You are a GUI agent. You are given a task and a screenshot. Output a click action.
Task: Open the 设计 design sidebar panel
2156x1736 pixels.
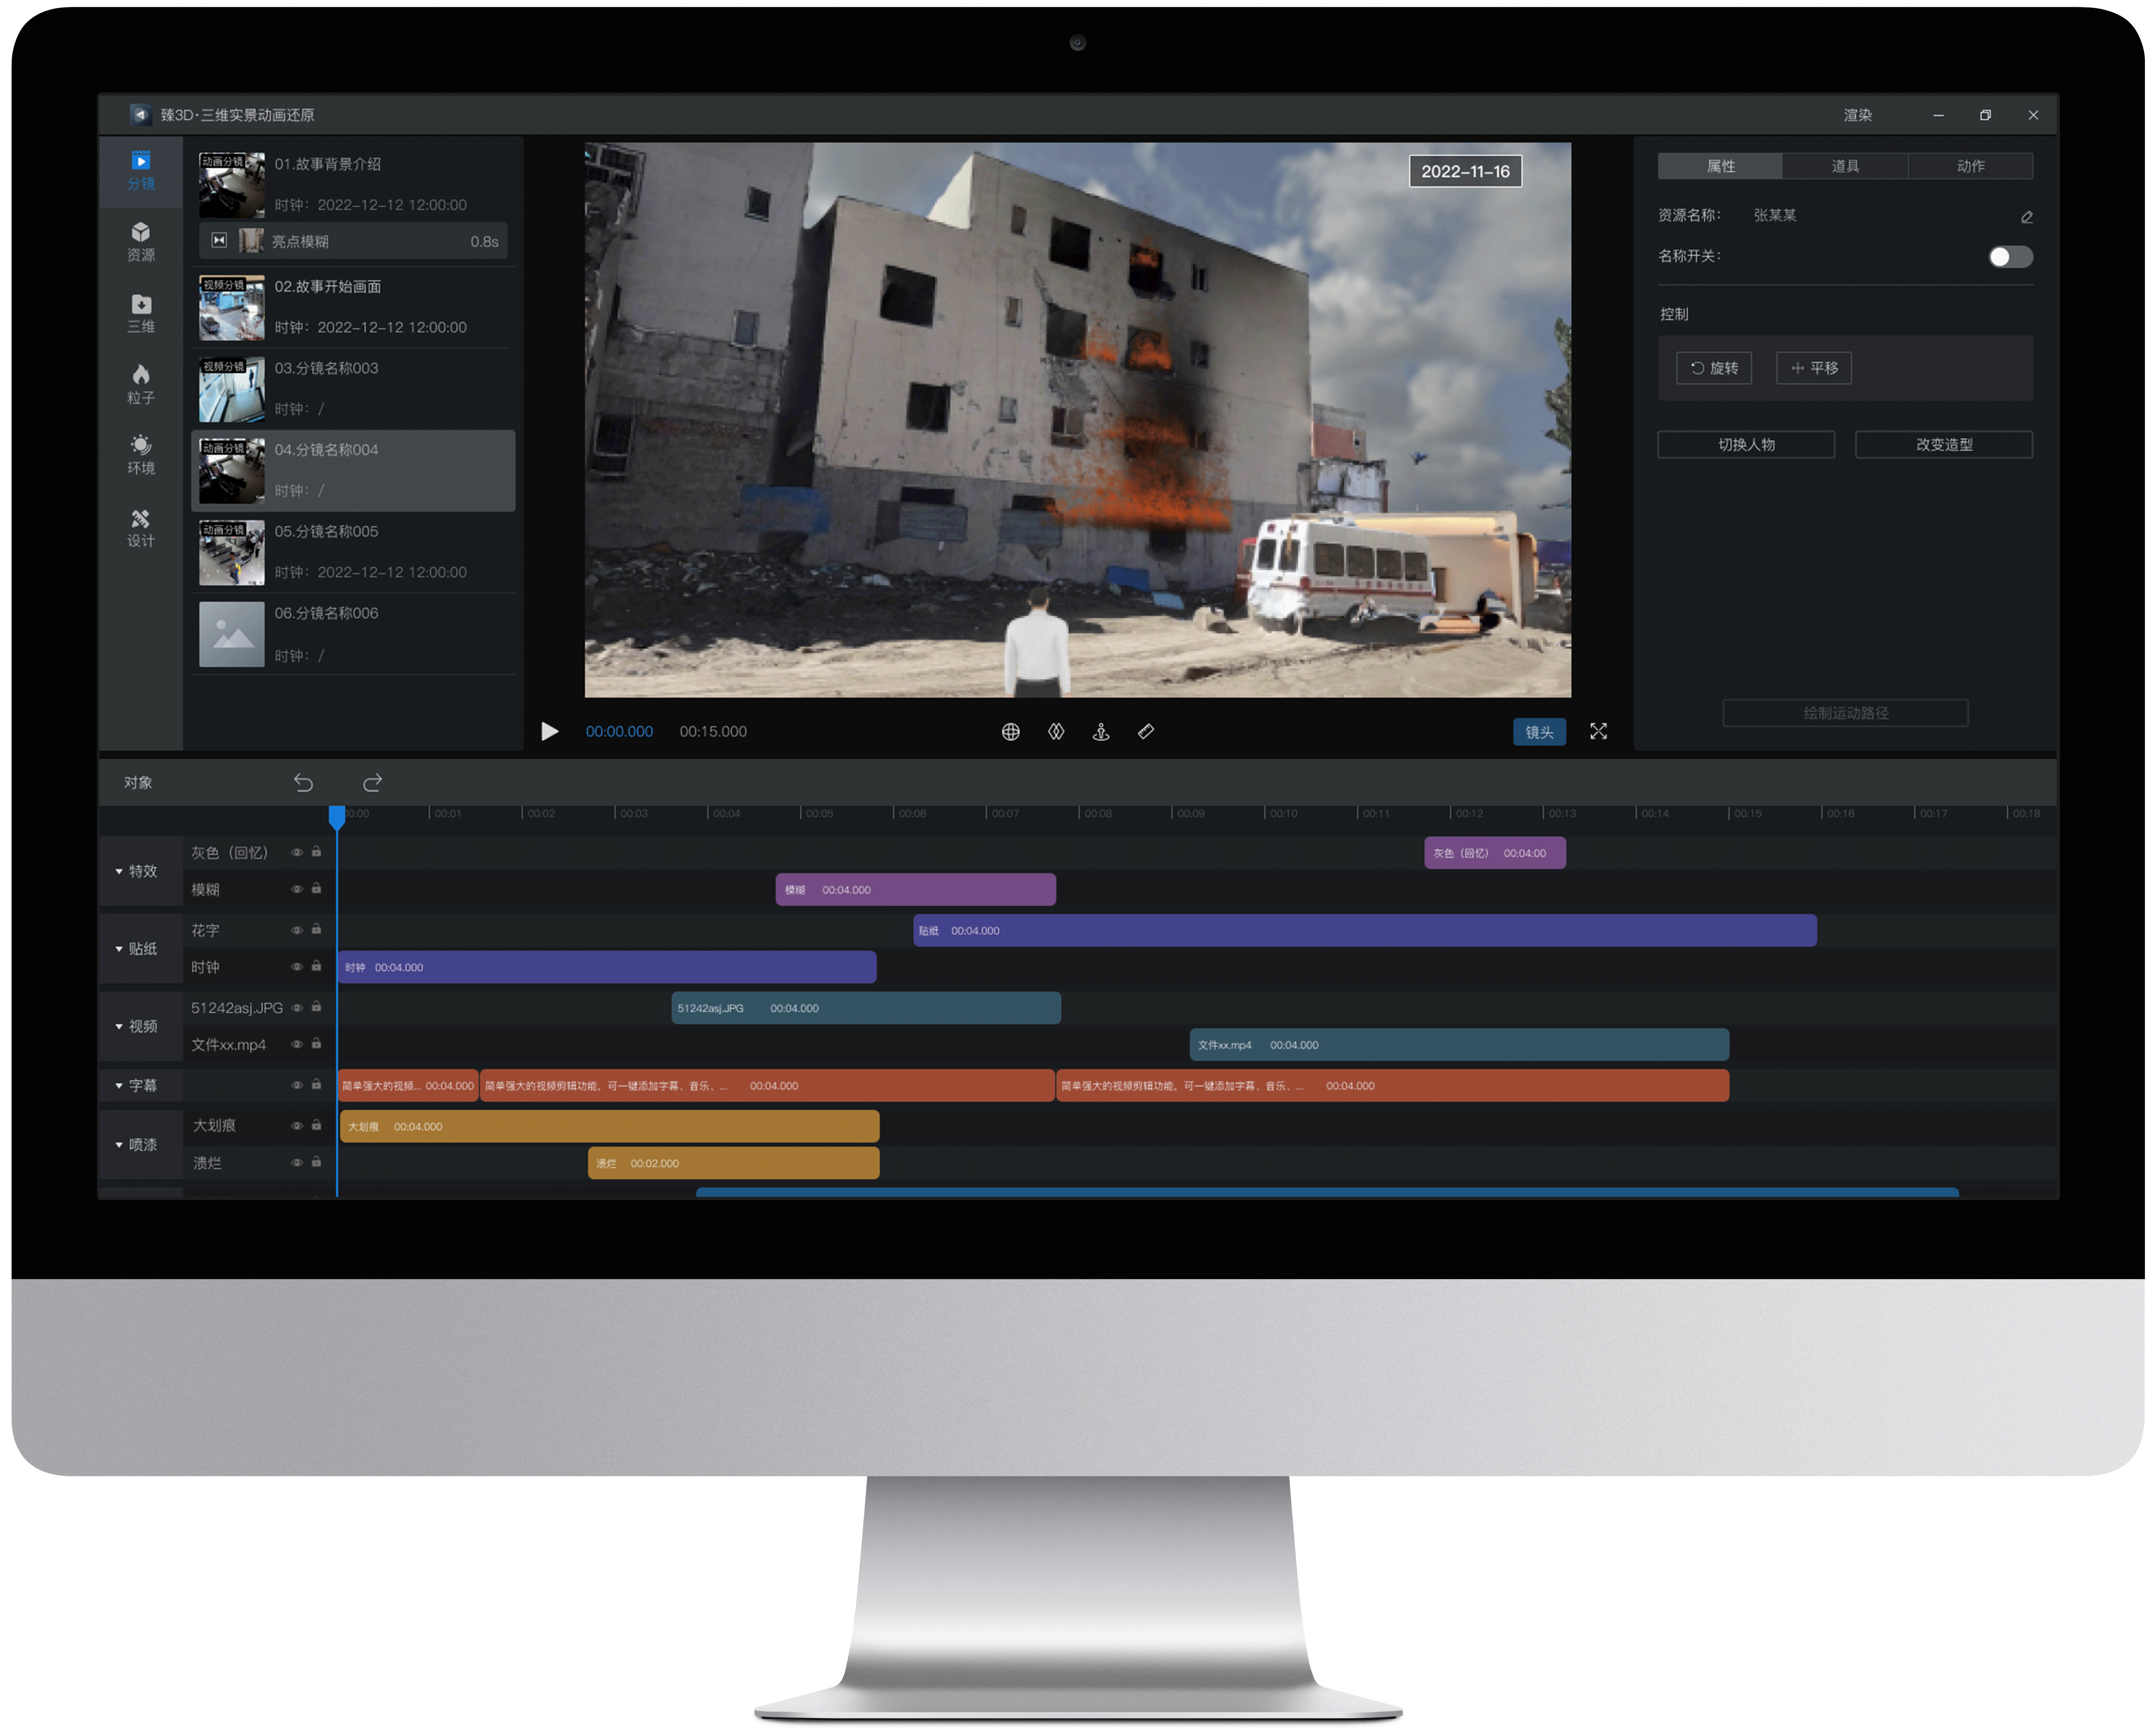(x=141, y=528)
